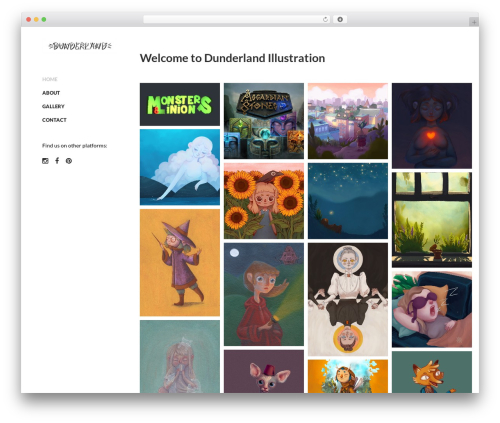Click the green macOS maximize button

click(44, 19)
